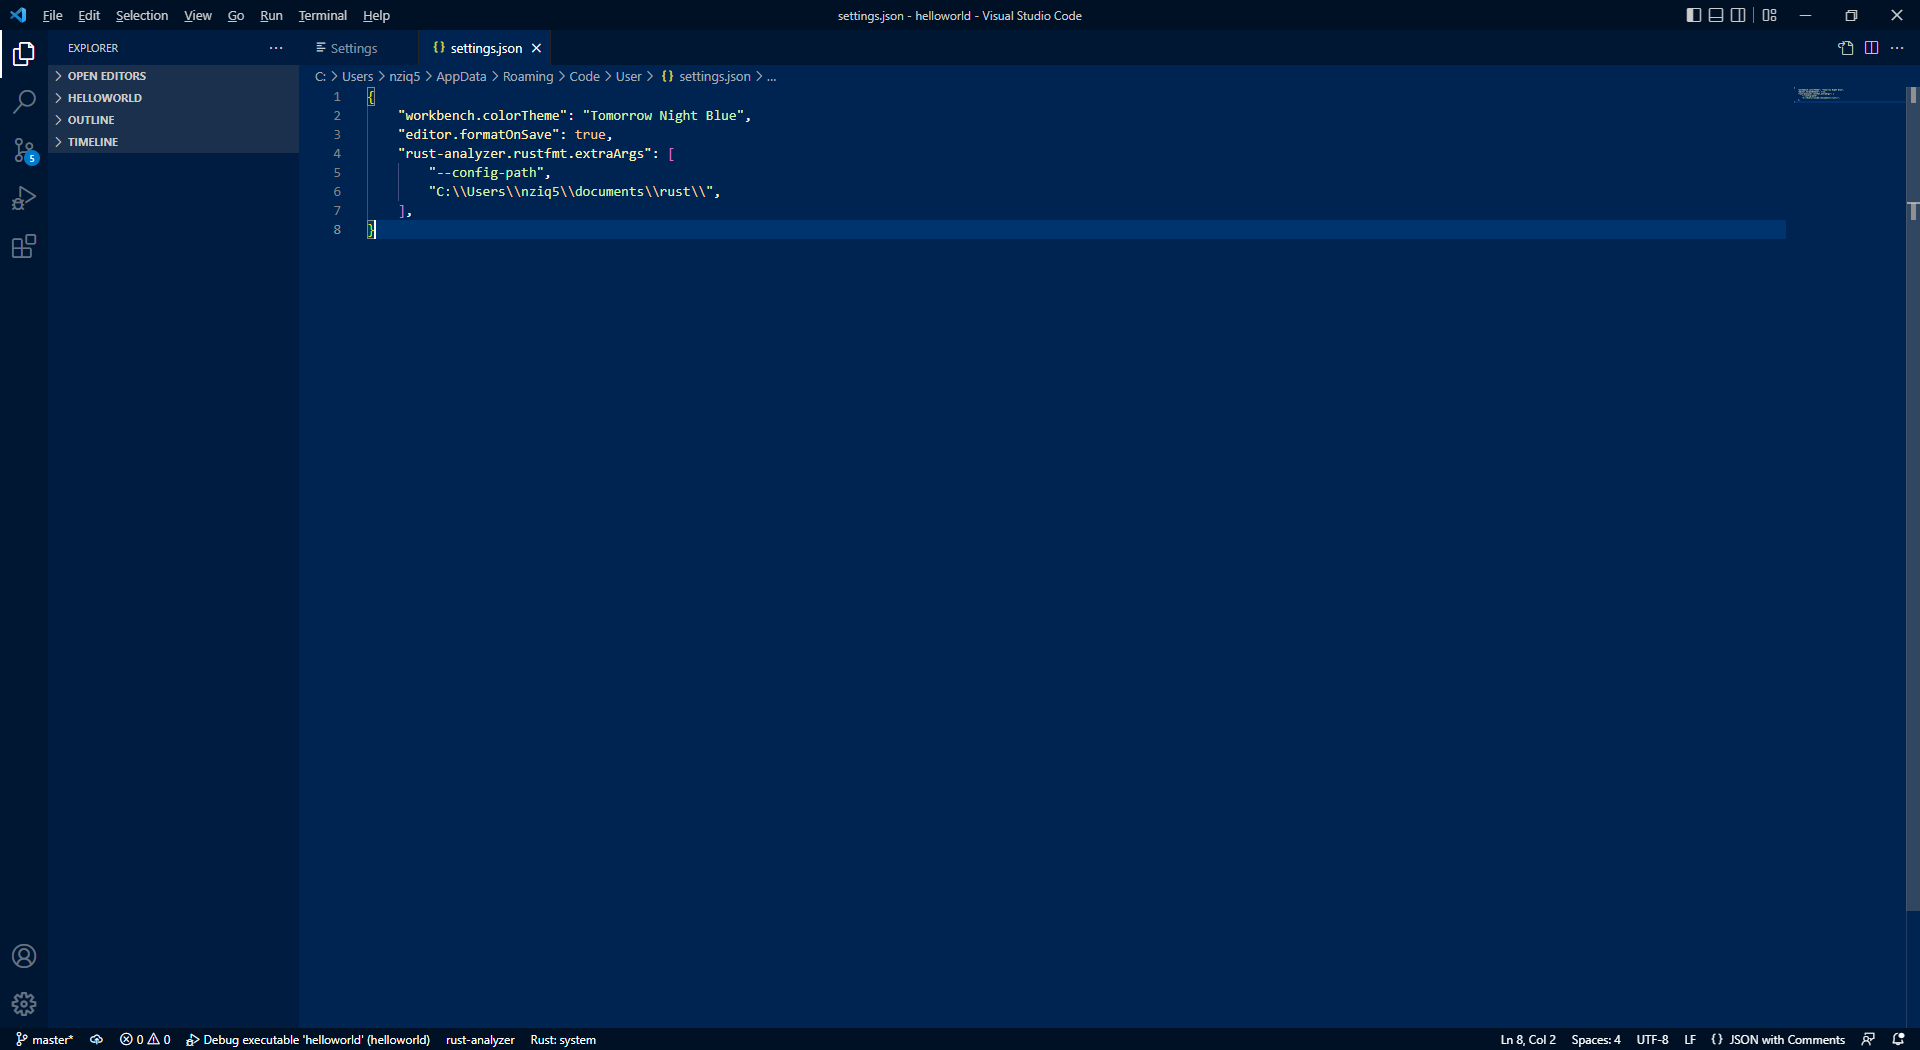
Task: Click Debug executable 'helloworld' in status bar
Action: point(308,1040)
